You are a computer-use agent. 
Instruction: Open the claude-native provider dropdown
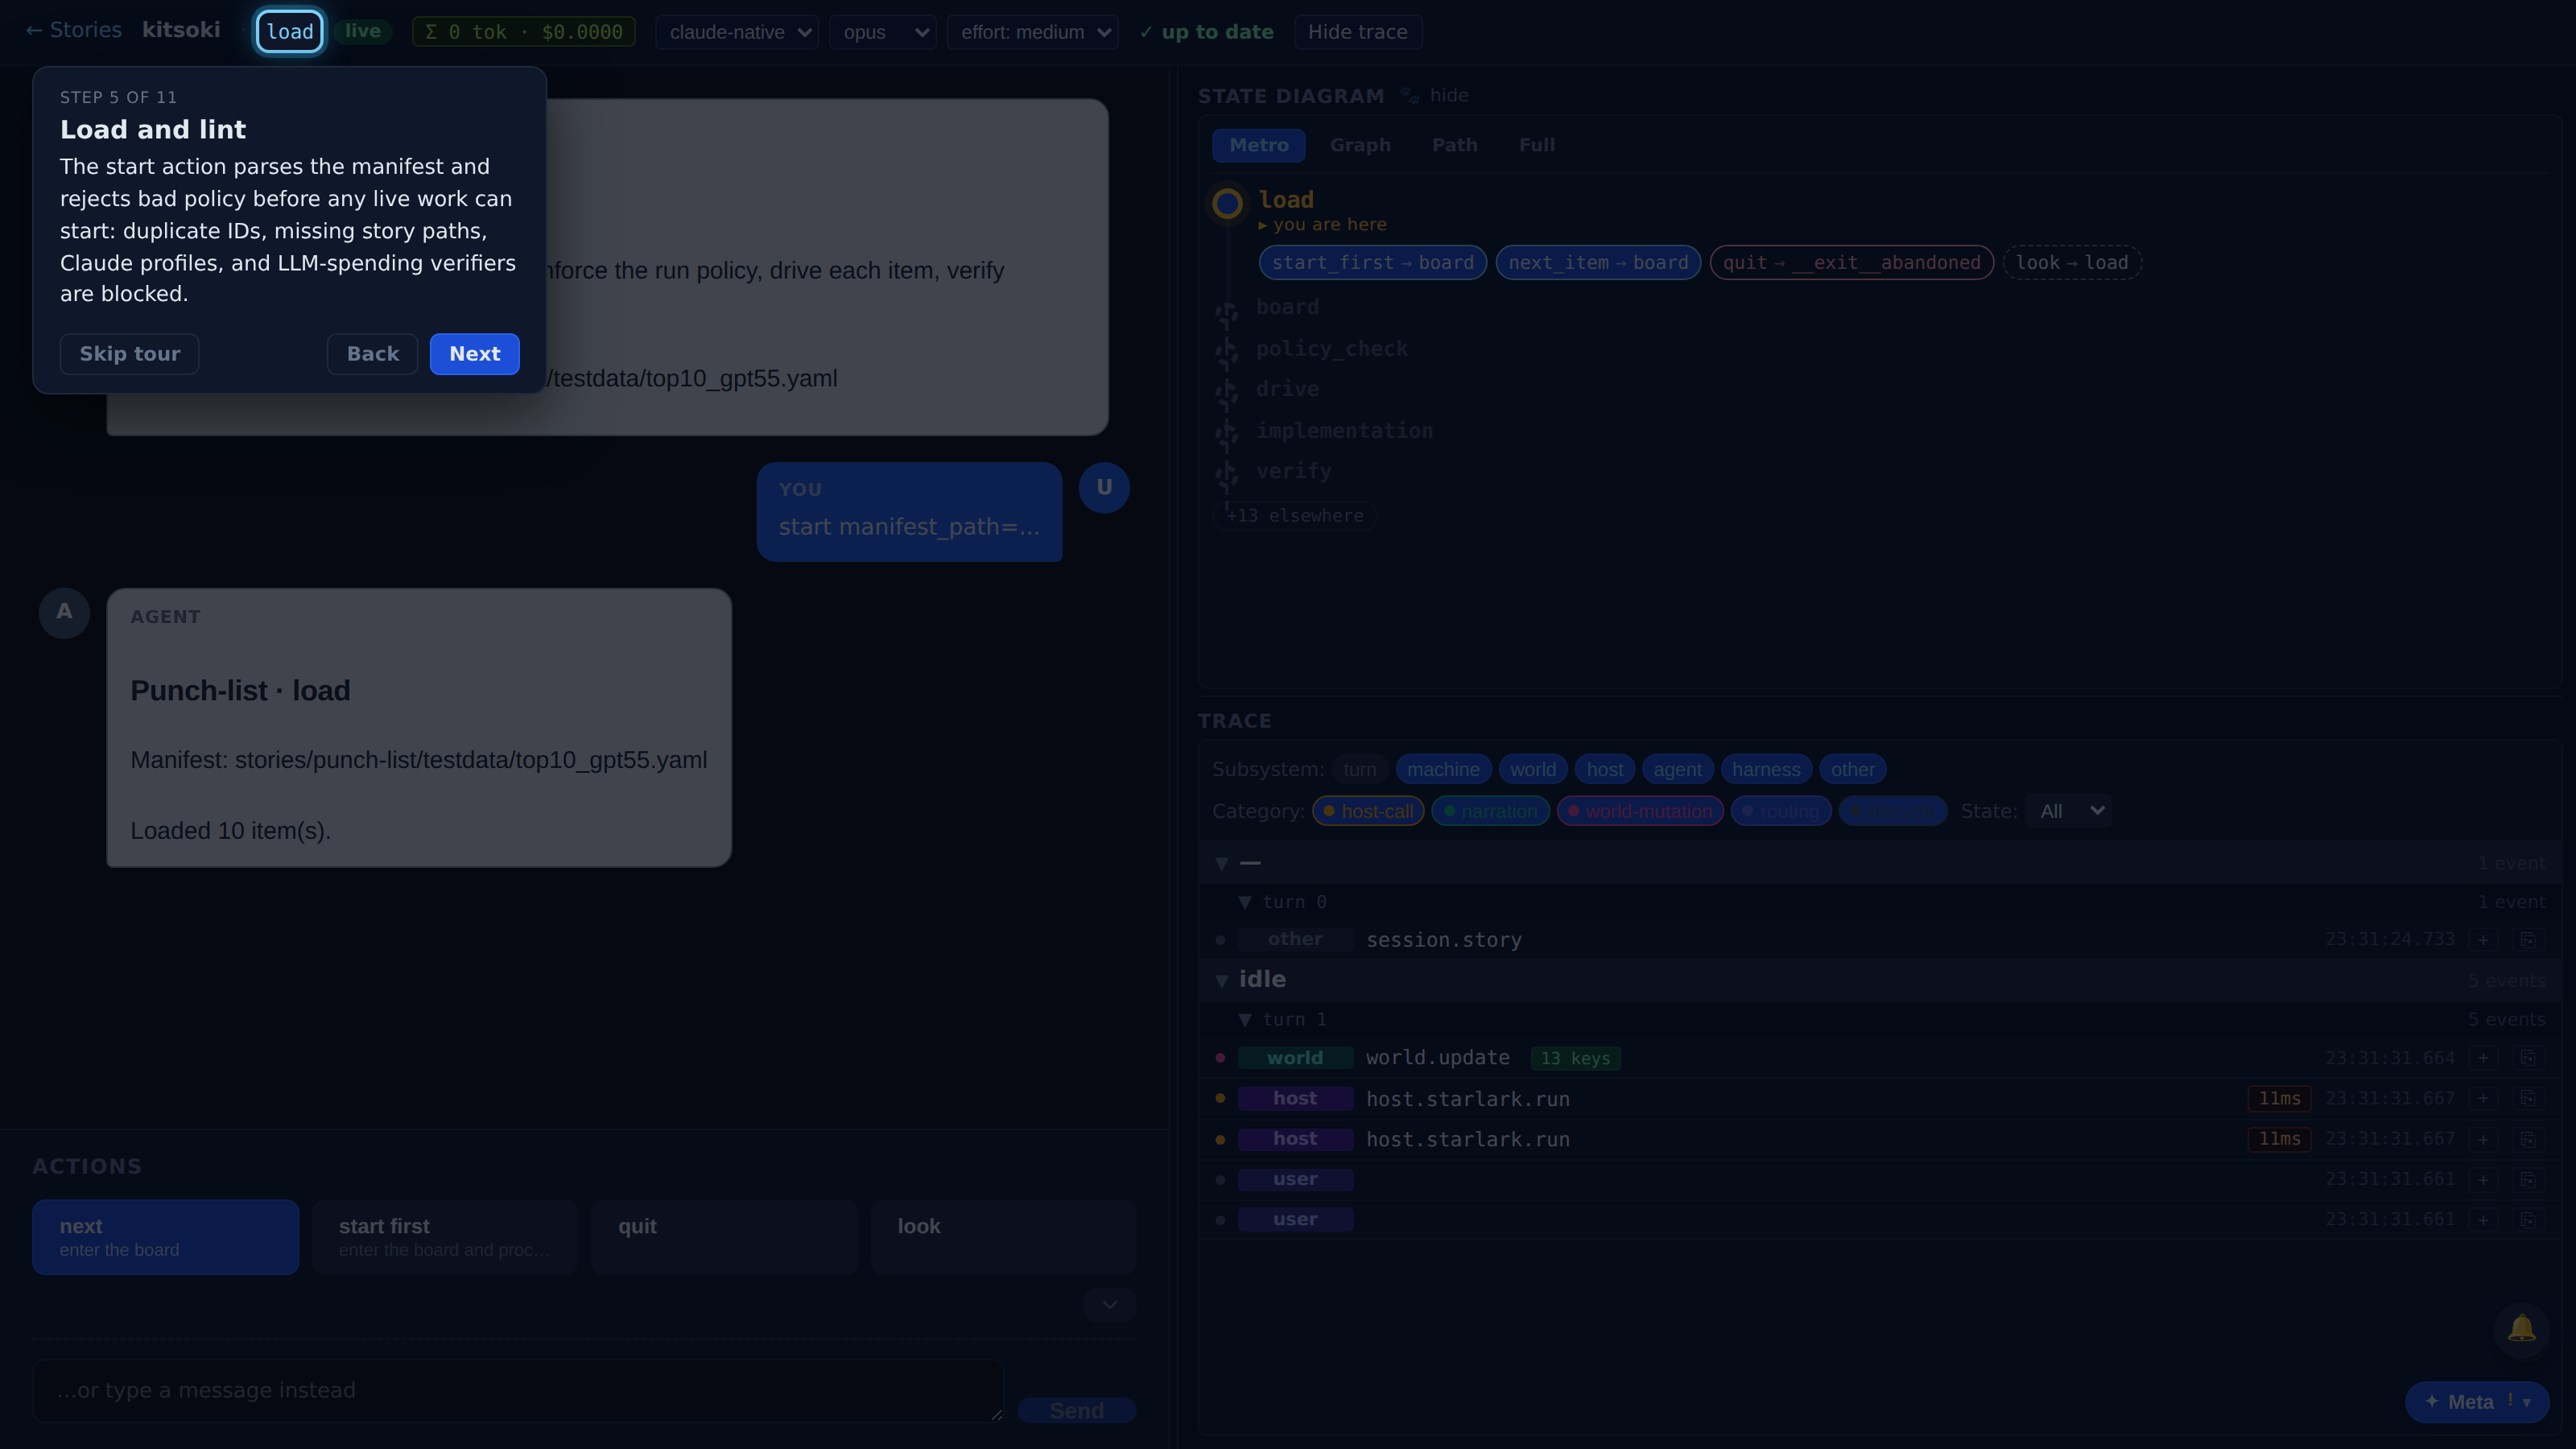pyautogui.click(x=737, y=32)
